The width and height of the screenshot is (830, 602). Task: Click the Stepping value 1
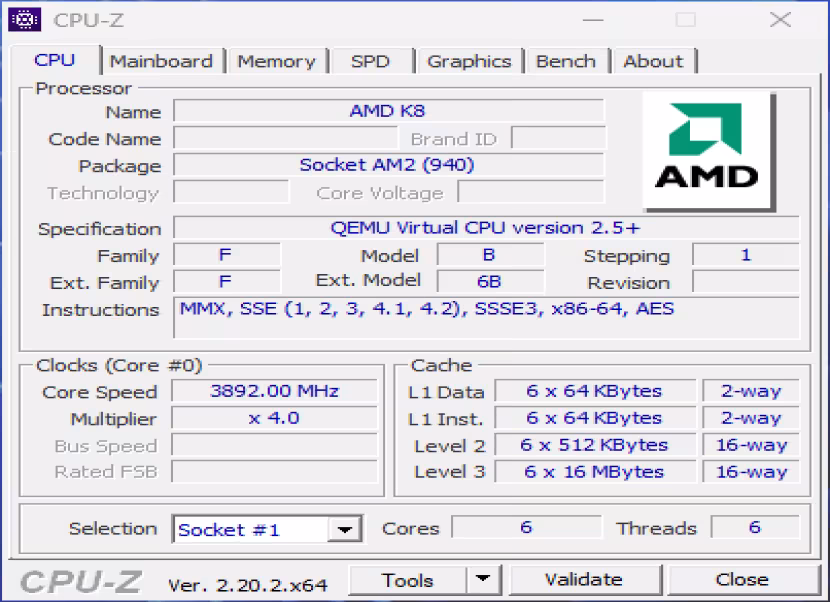[x=746, y=255]
